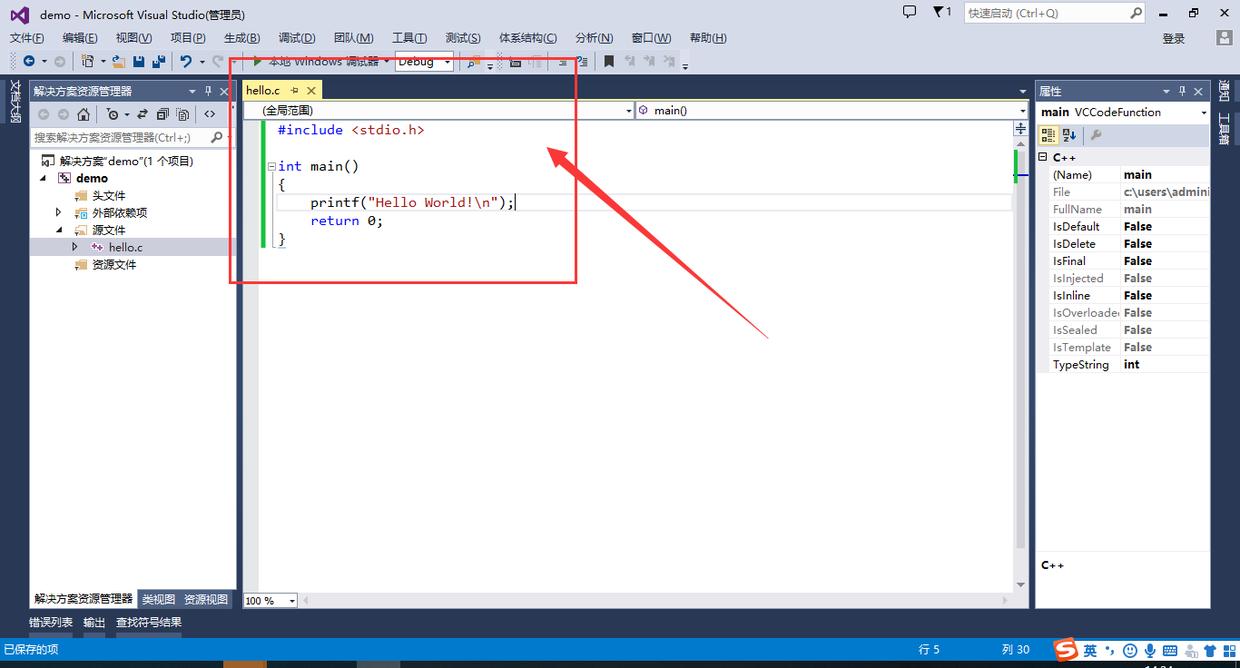Open the 错误列表 panel

pos(50,621)
